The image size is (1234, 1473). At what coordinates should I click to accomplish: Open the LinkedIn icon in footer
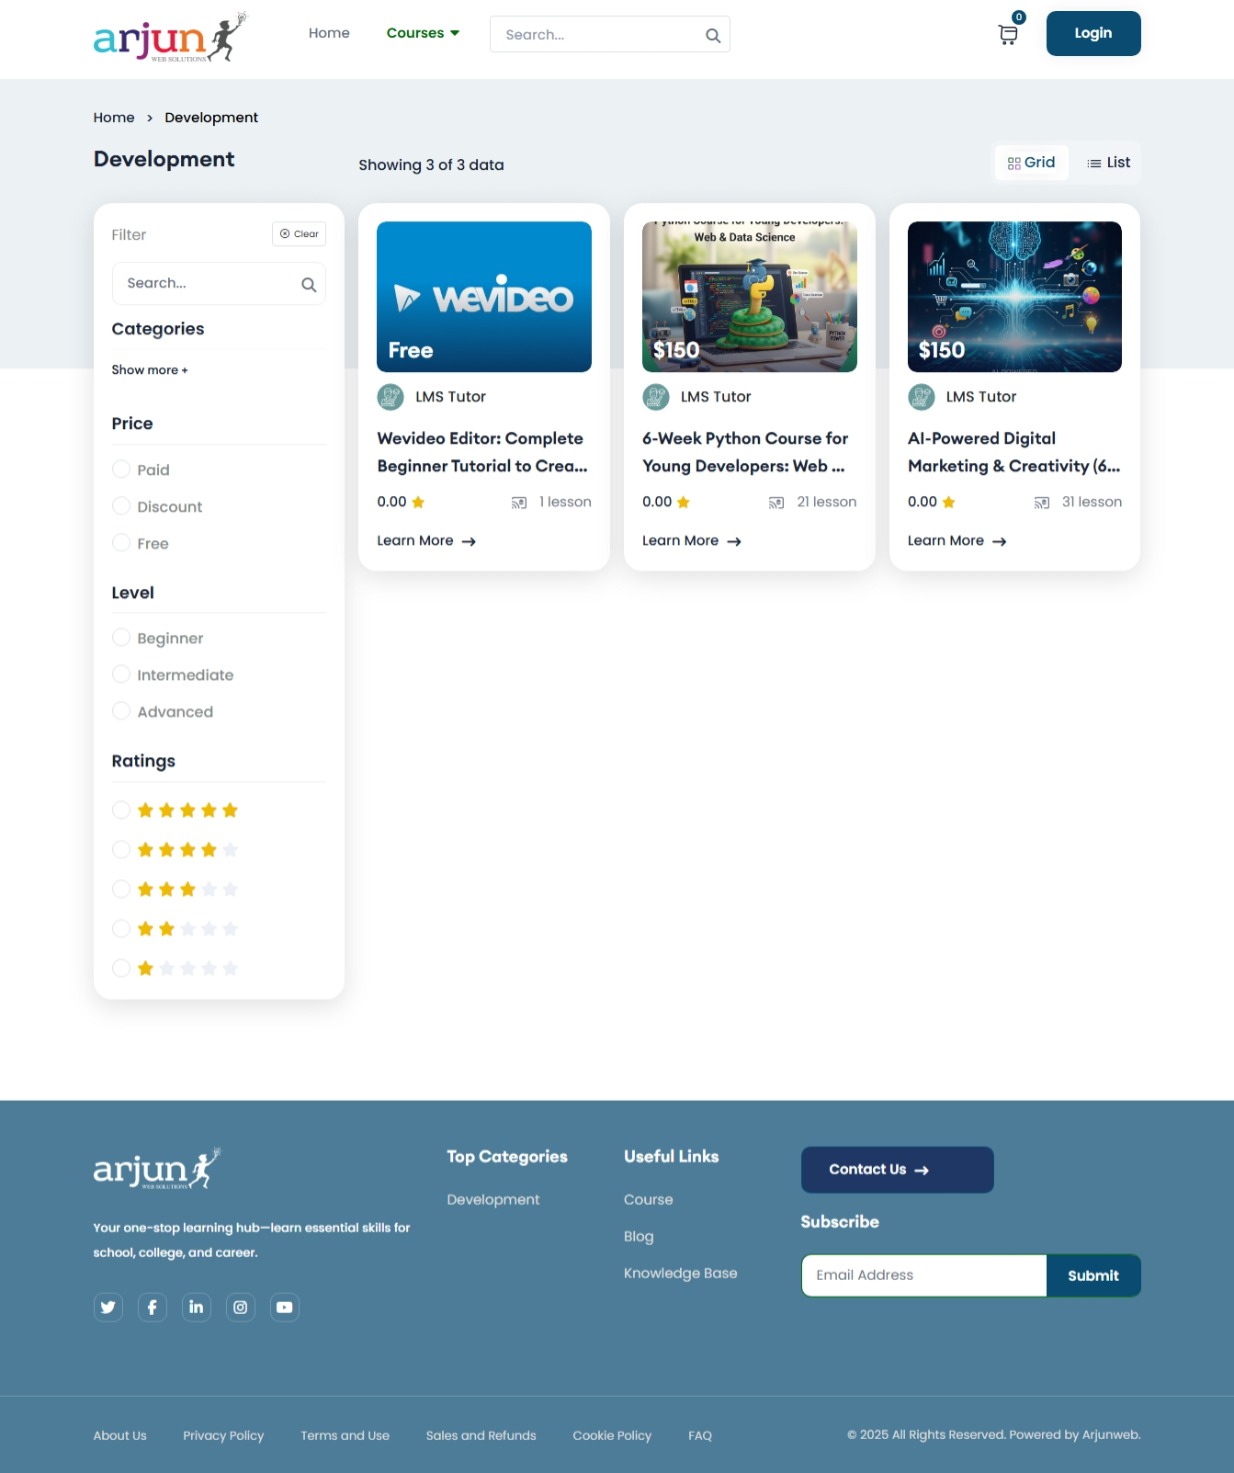(196, 1307)
